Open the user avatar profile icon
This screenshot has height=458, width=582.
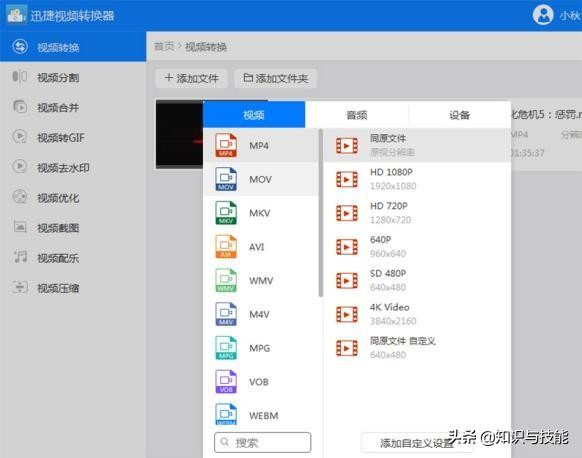543,15
